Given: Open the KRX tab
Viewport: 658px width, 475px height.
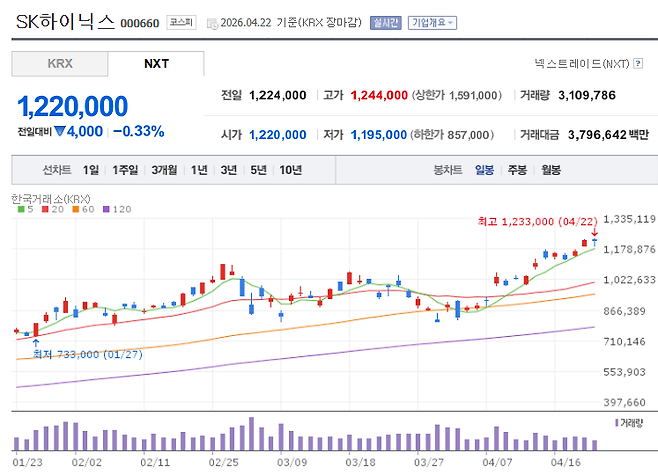Looking at the screenshot, I should click(x=60, y=64).
